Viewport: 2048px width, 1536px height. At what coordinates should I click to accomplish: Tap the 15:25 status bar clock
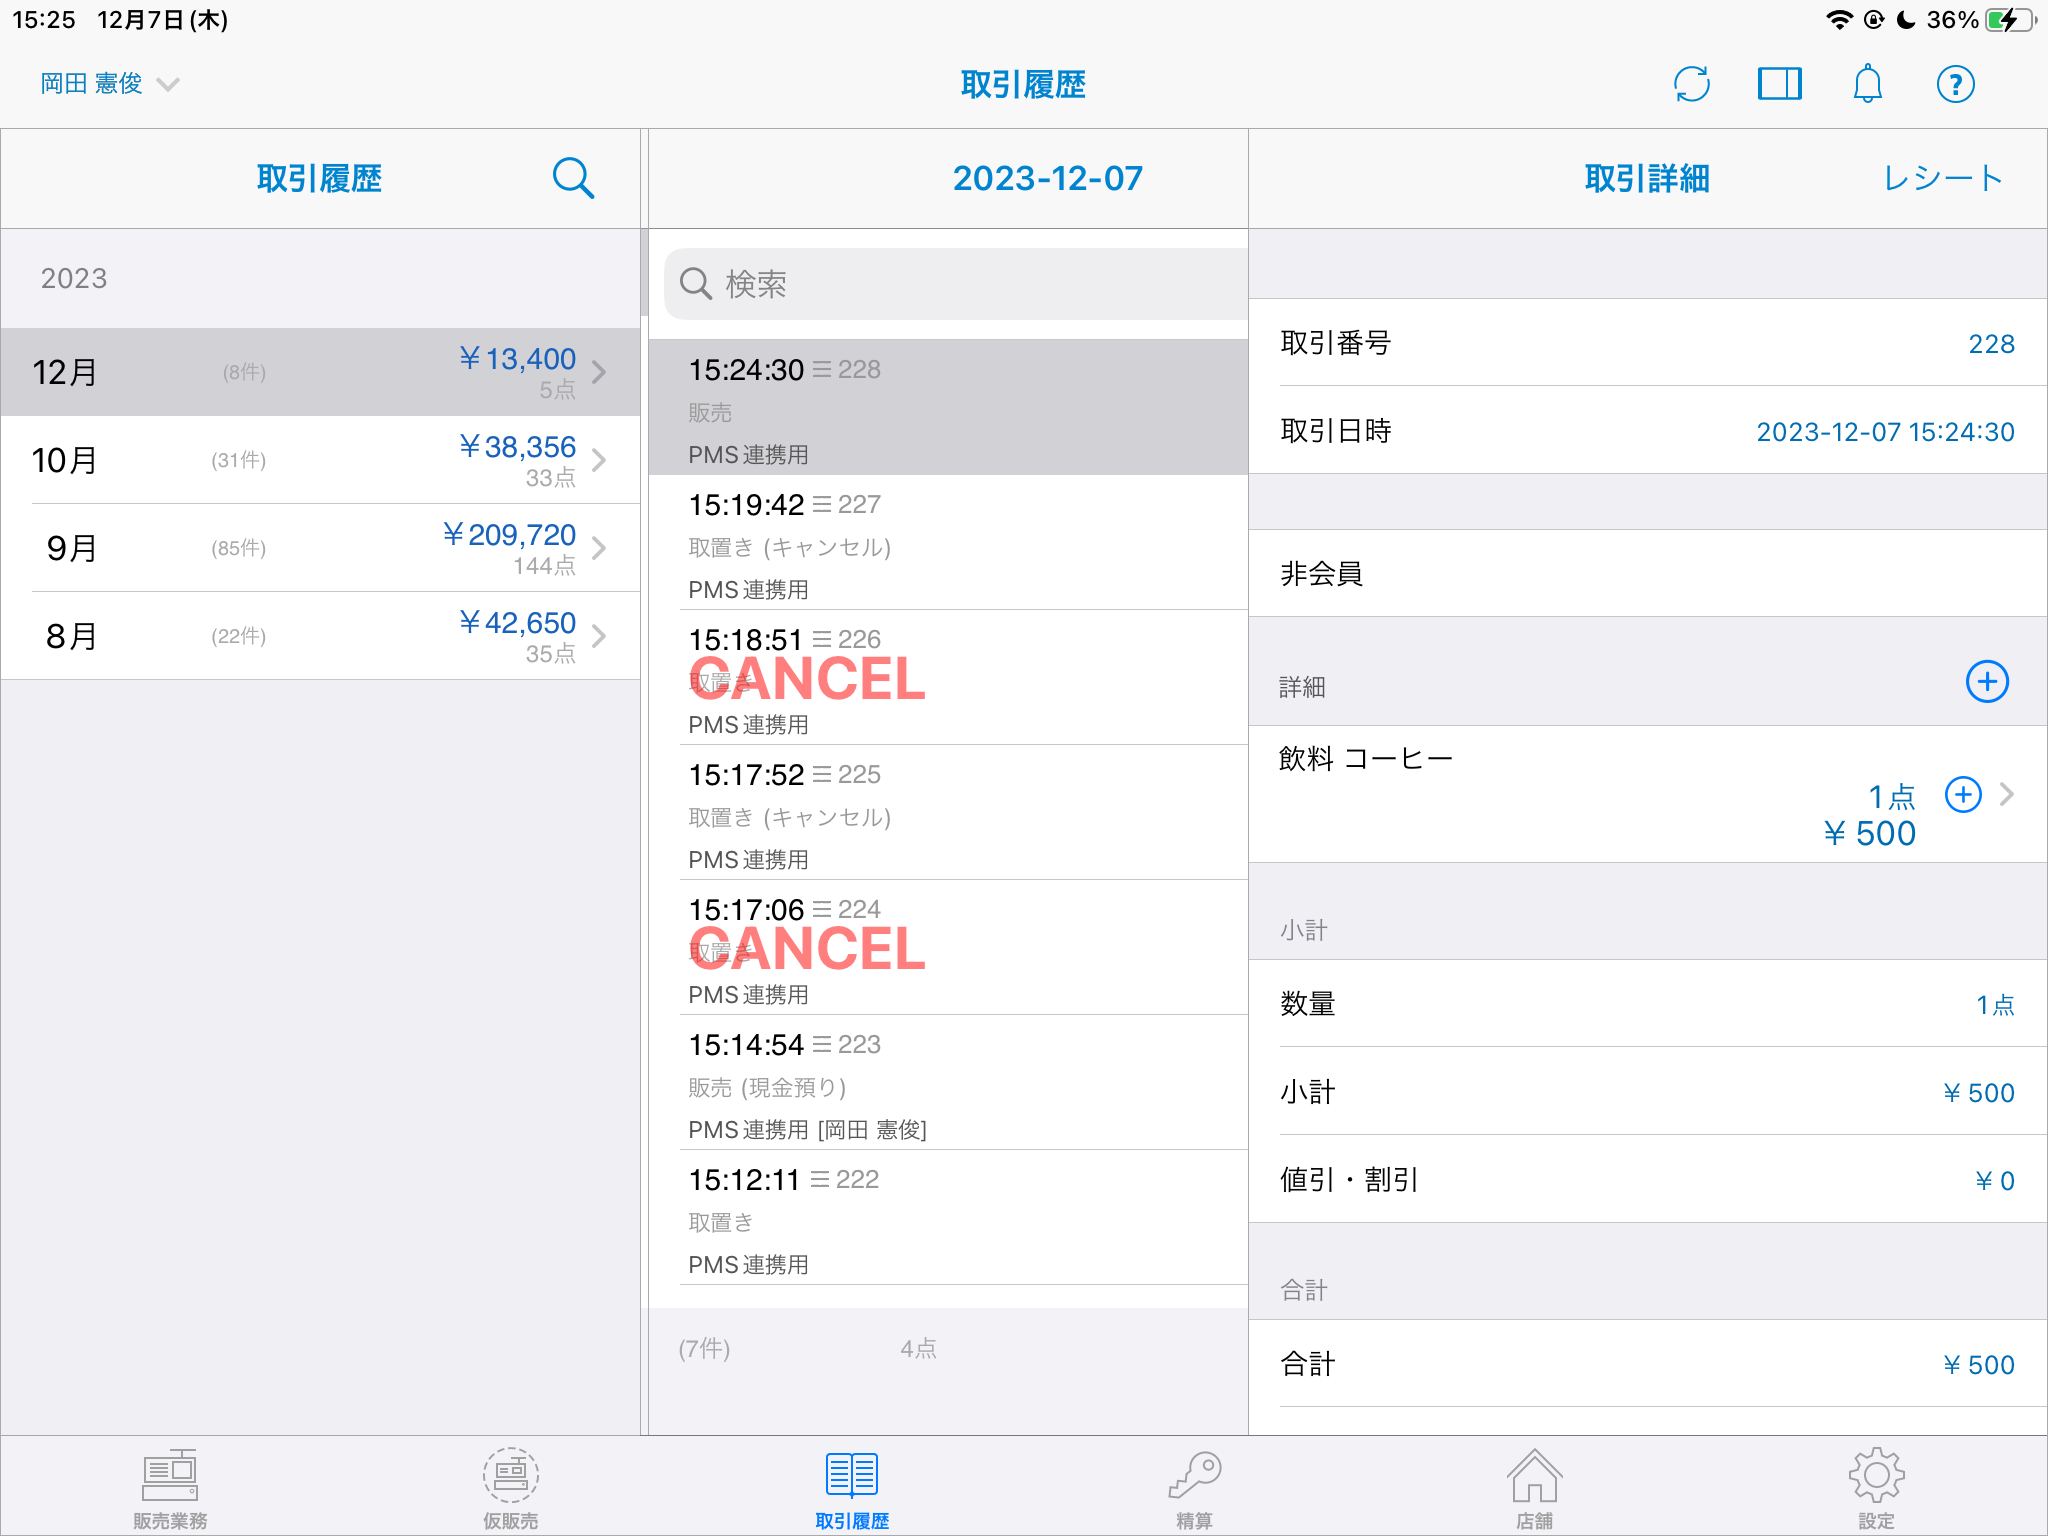(44, 20)
